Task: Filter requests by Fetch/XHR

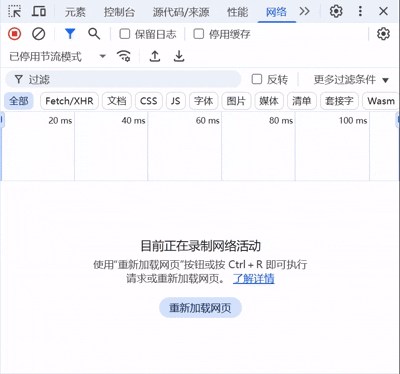Action: [x=69, y=101]
